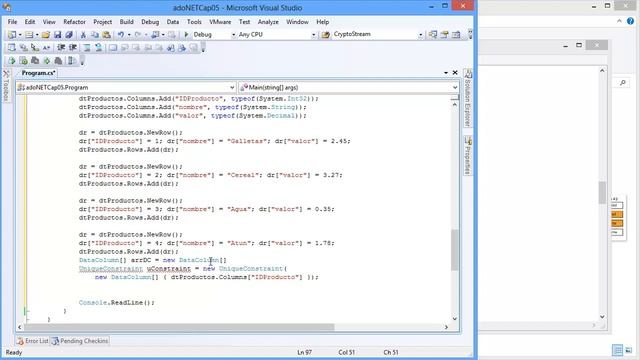Screen dimensions: 640x360
Task: Click the search magnifier in the background window
Action: pyautogui.click(x=622, y=83)
